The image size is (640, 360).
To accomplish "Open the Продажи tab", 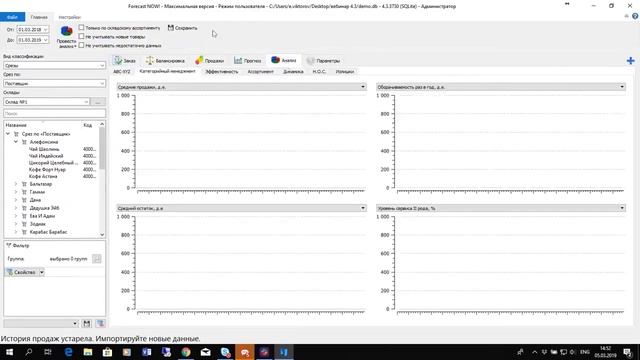I will [x=209, y=60].
